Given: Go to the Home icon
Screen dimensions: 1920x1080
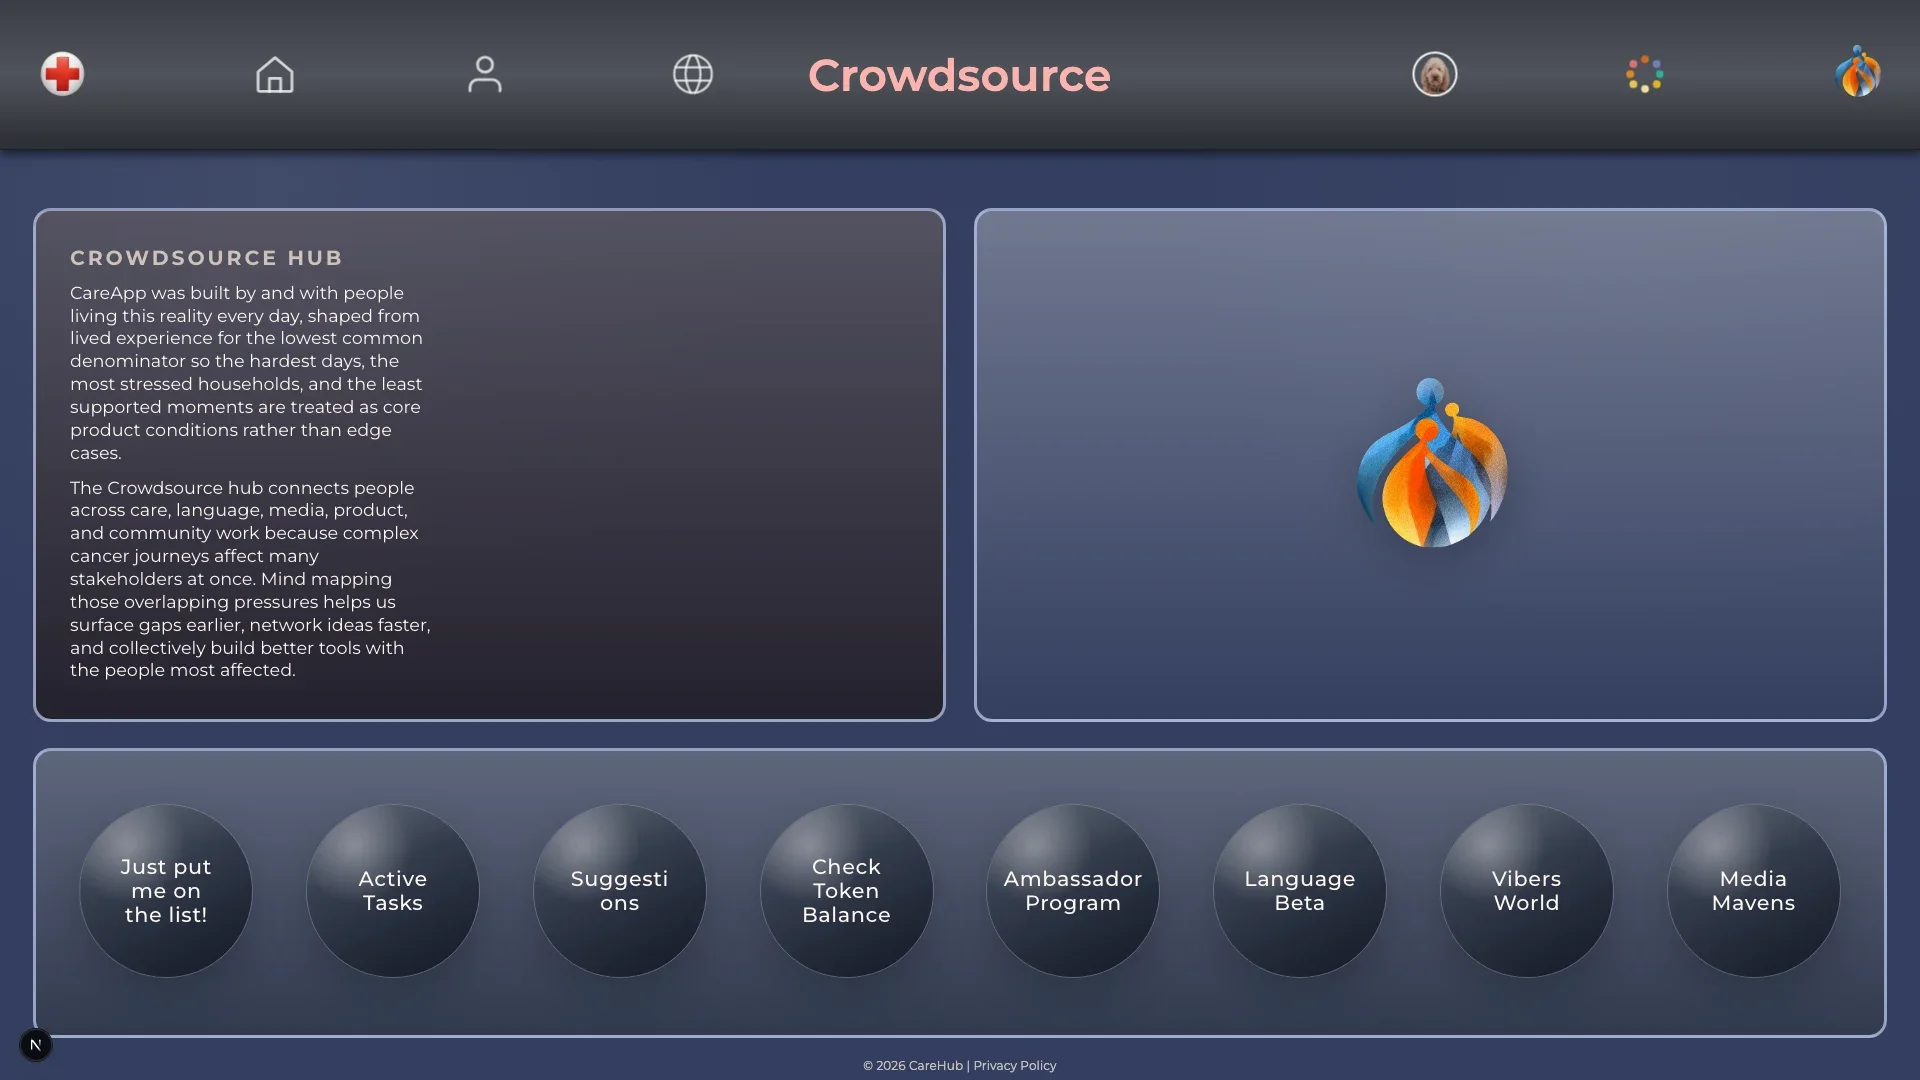Looking at the screenshot, I should (275, 74).
